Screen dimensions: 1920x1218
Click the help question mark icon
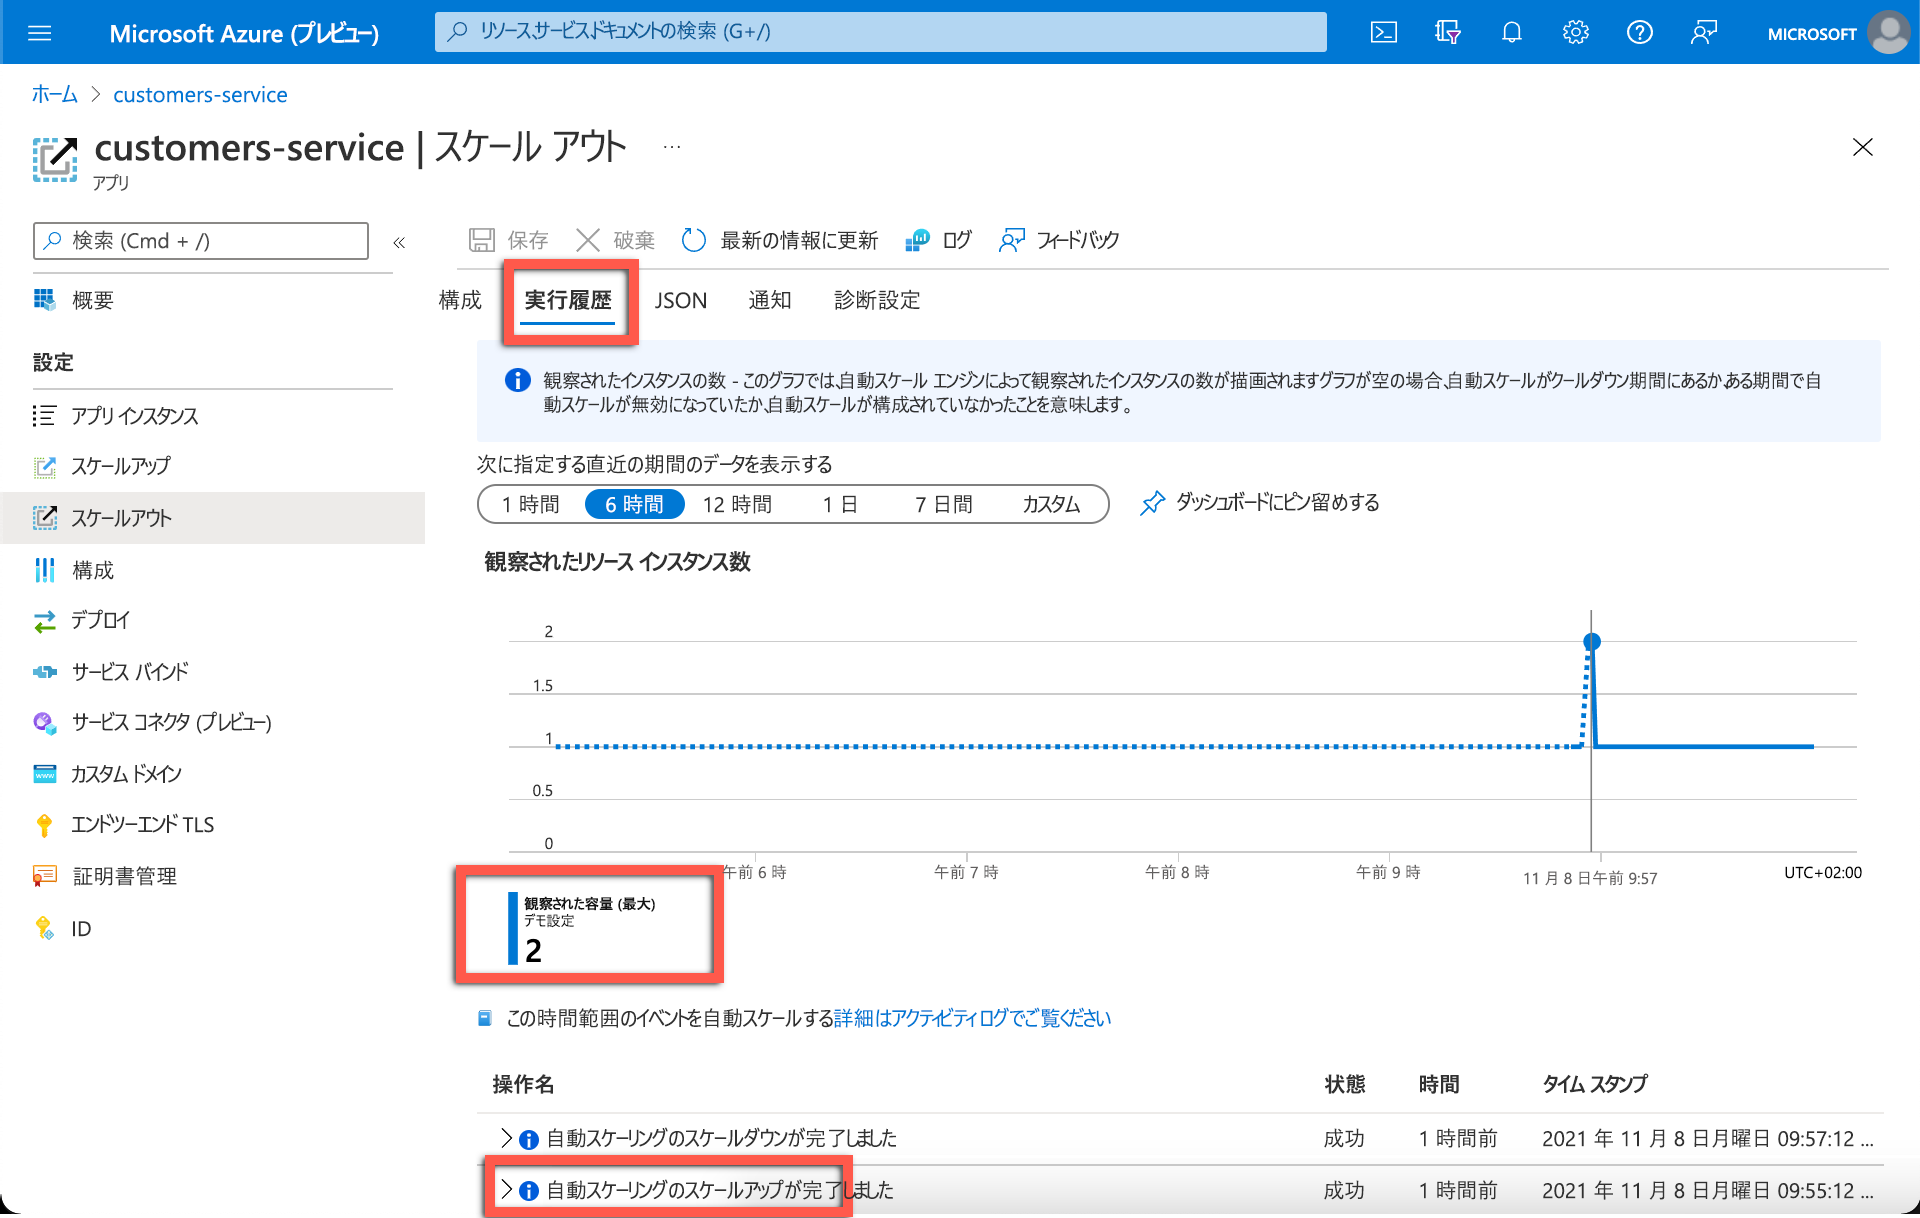click(1639, 33)
